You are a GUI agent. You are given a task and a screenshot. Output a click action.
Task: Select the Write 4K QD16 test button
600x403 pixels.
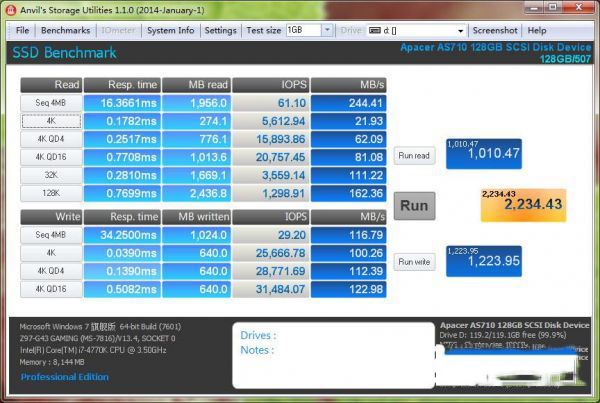(x=51, y=289)
